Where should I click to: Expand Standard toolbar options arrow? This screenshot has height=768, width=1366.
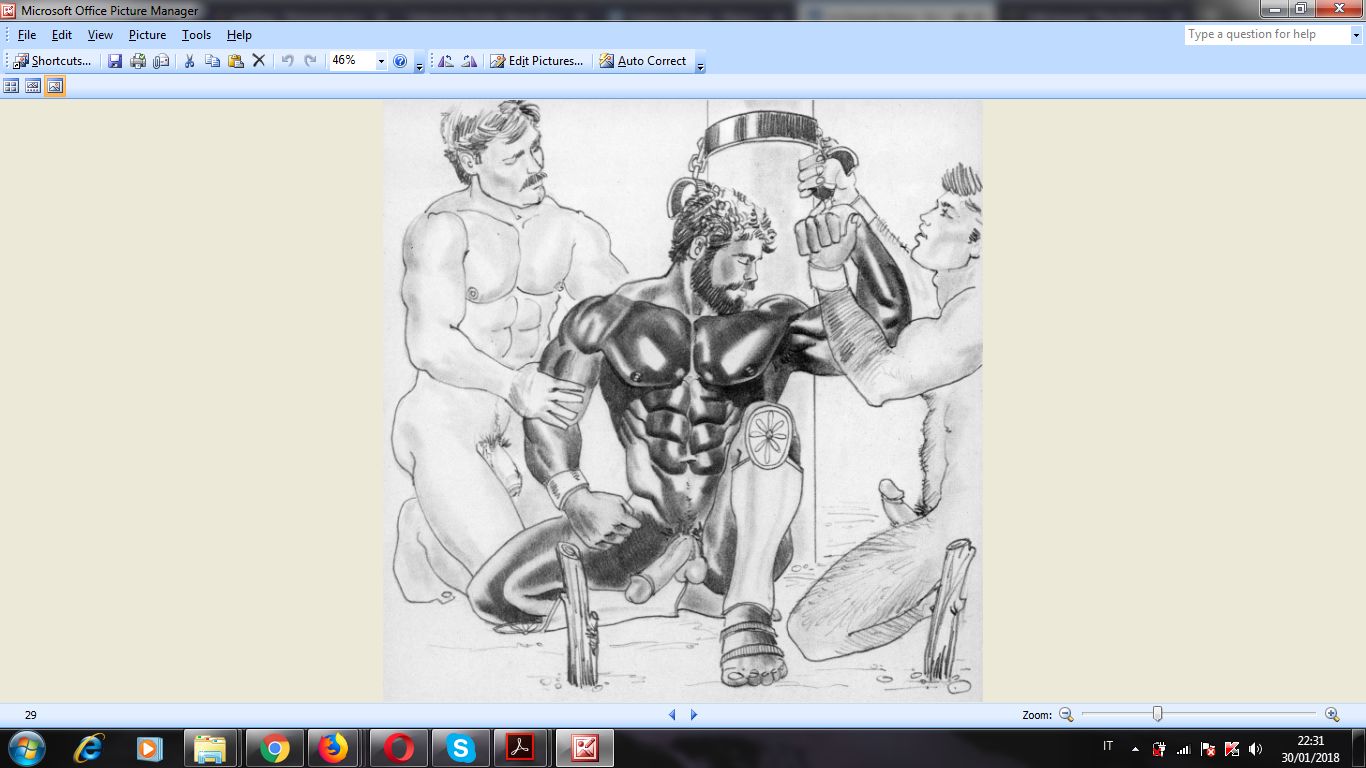[x=419, y=63]
